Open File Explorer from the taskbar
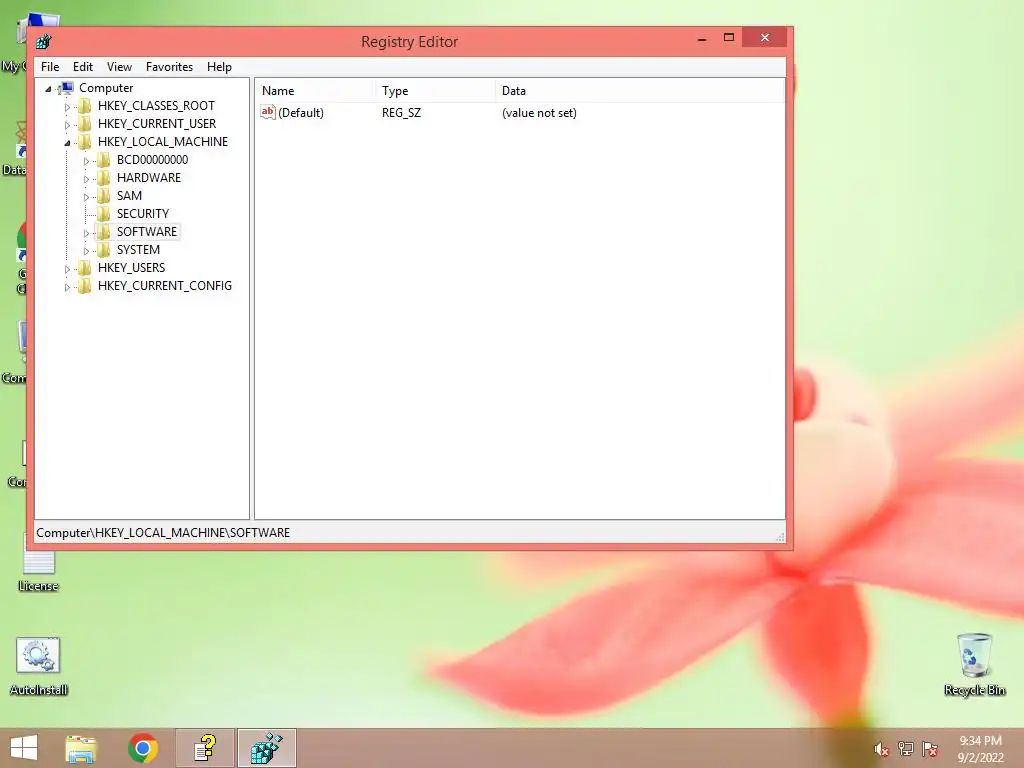 pyautogui.click(x=81, y=748)
